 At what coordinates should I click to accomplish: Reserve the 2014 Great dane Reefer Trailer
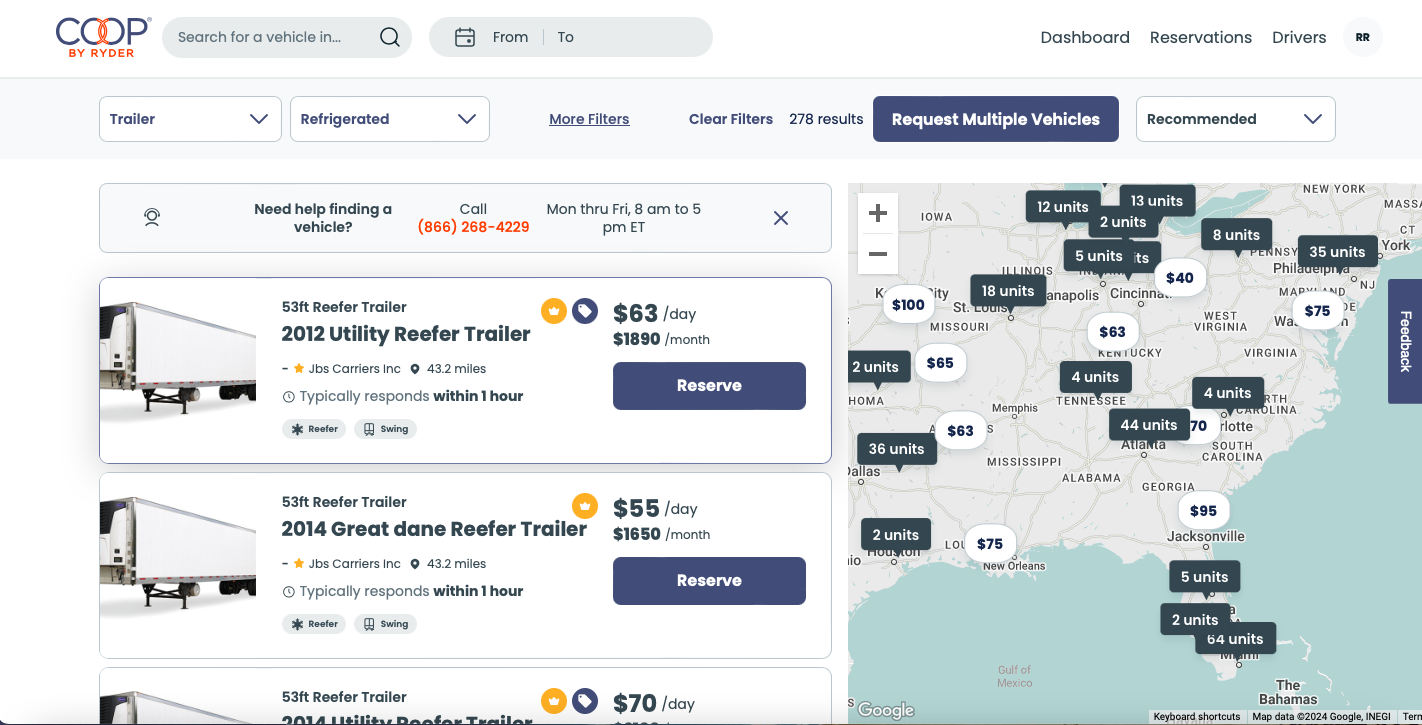click(709, 581)
